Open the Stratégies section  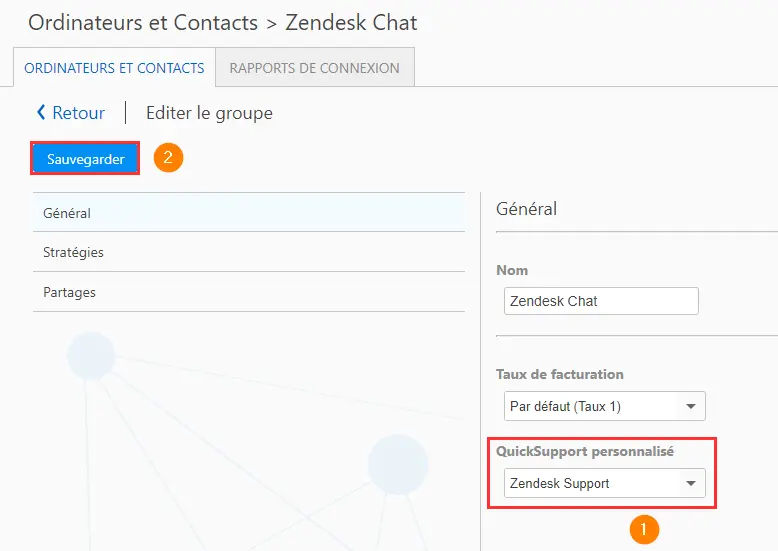click(x=249, y=252)
